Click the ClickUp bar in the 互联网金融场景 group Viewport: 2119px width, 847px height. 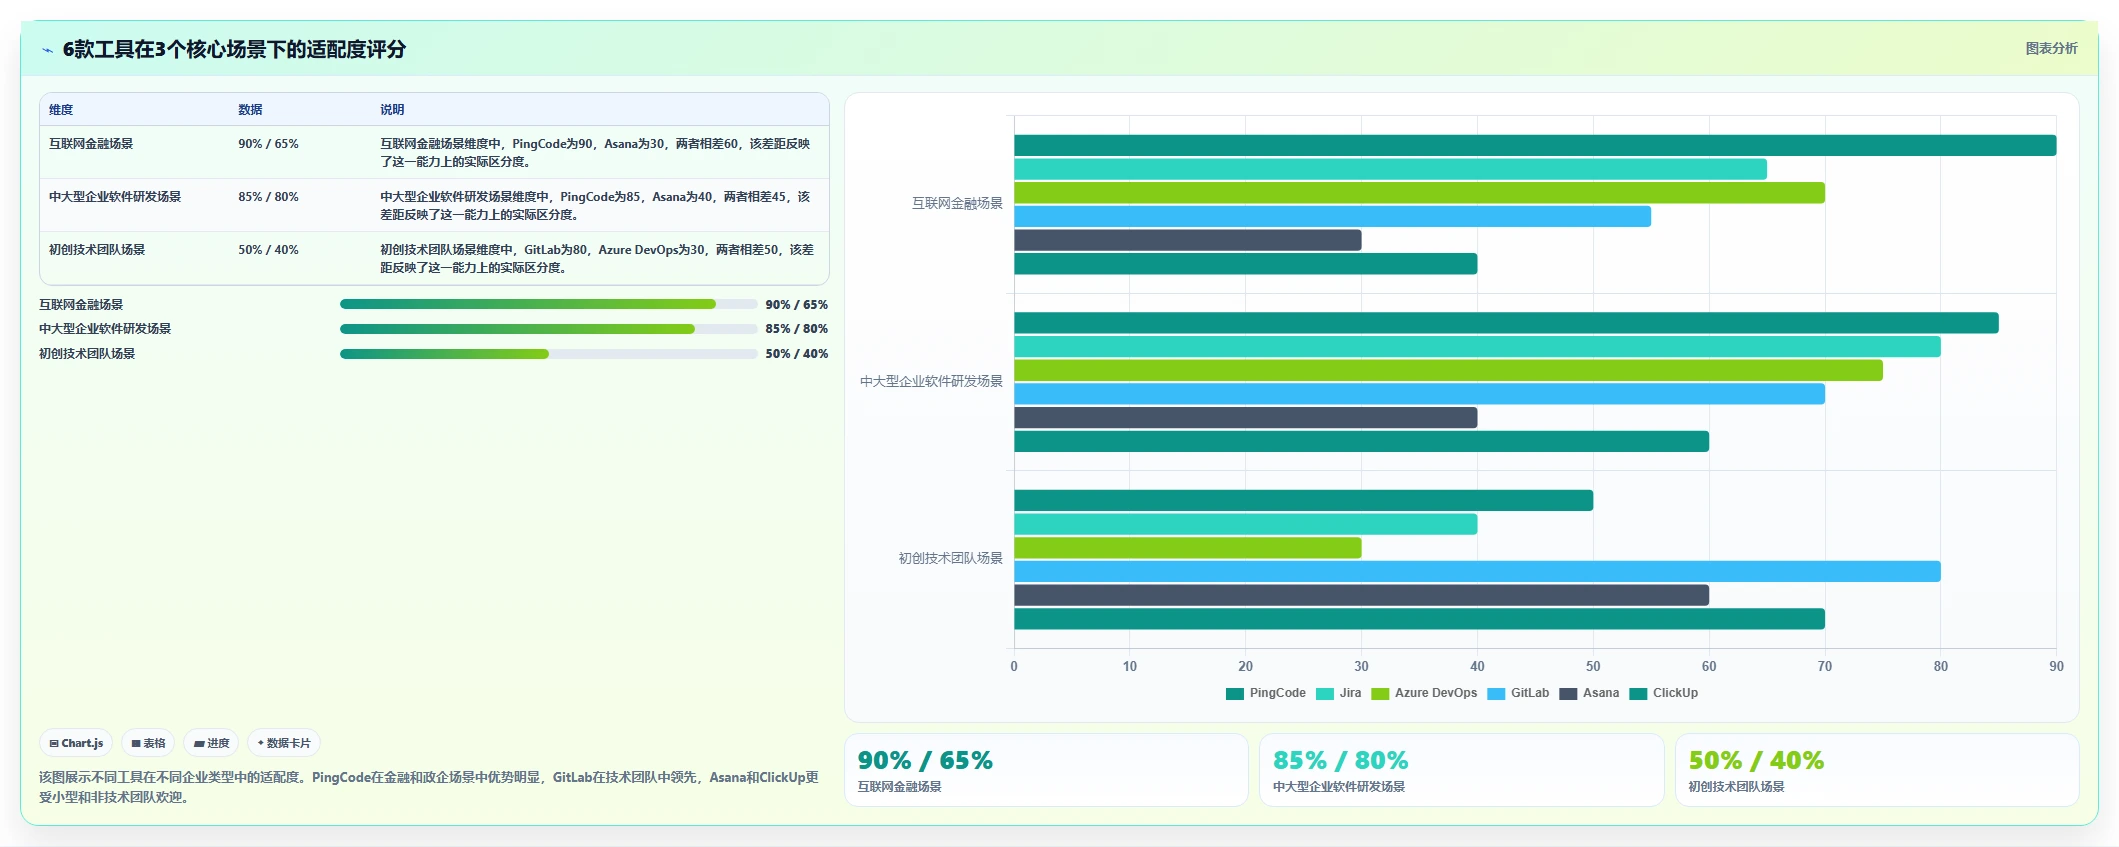point(1246,264)
